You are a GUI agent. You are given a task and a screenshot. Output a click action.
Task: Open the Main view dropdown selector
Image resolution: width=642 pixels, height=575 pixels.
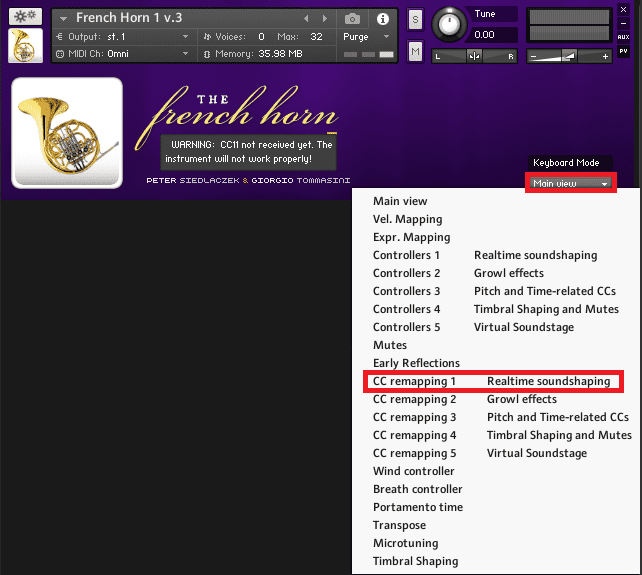[571, 183]
